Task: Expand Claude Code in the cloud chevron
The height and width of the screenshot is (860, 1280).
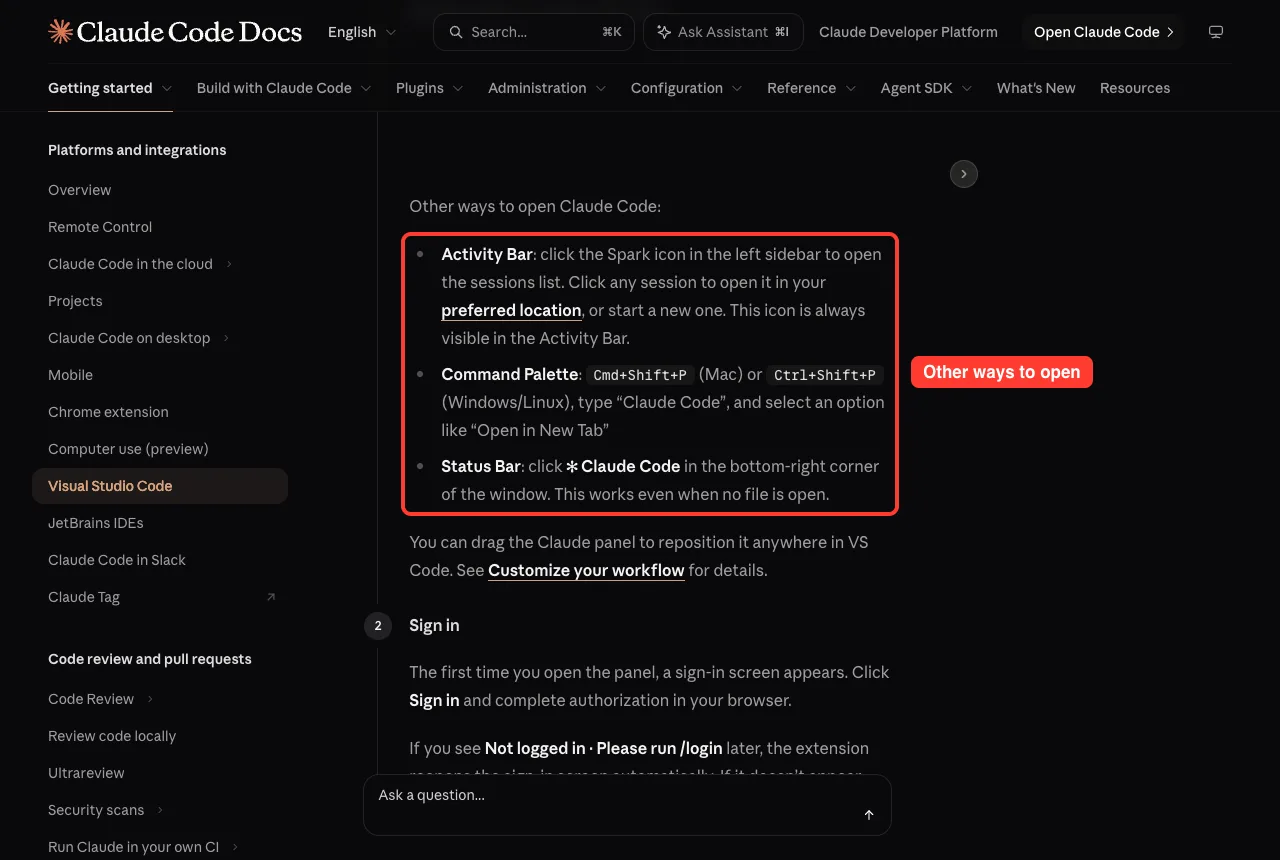Action: (229, 264)
